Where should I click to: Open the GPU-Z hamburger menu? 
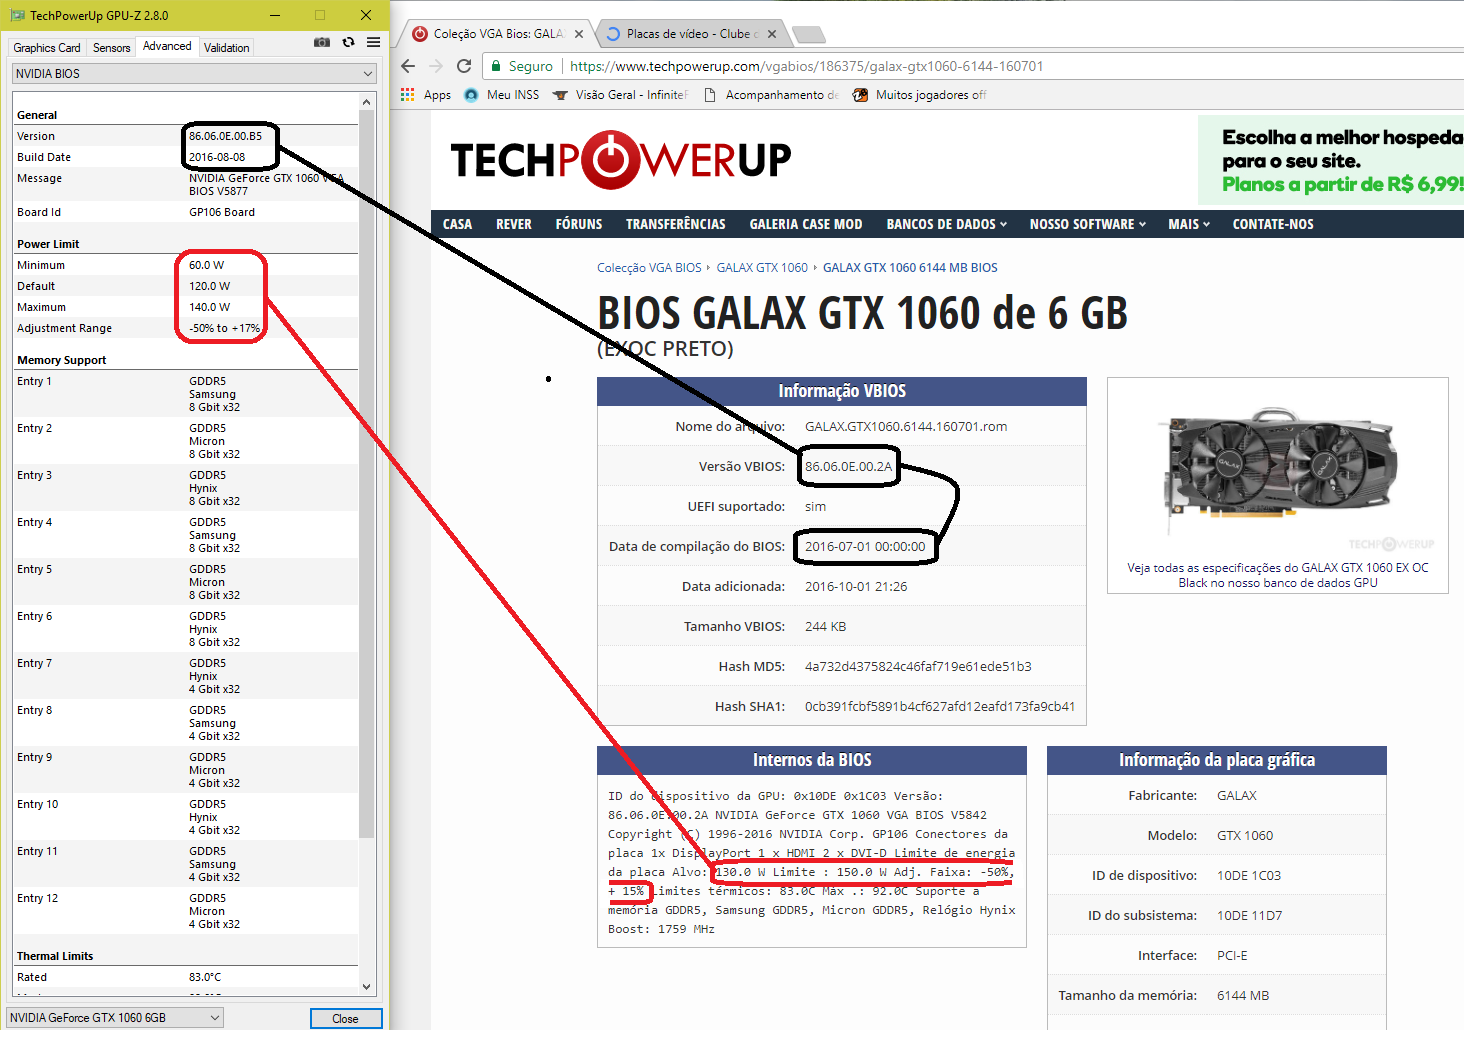[373, 42]
